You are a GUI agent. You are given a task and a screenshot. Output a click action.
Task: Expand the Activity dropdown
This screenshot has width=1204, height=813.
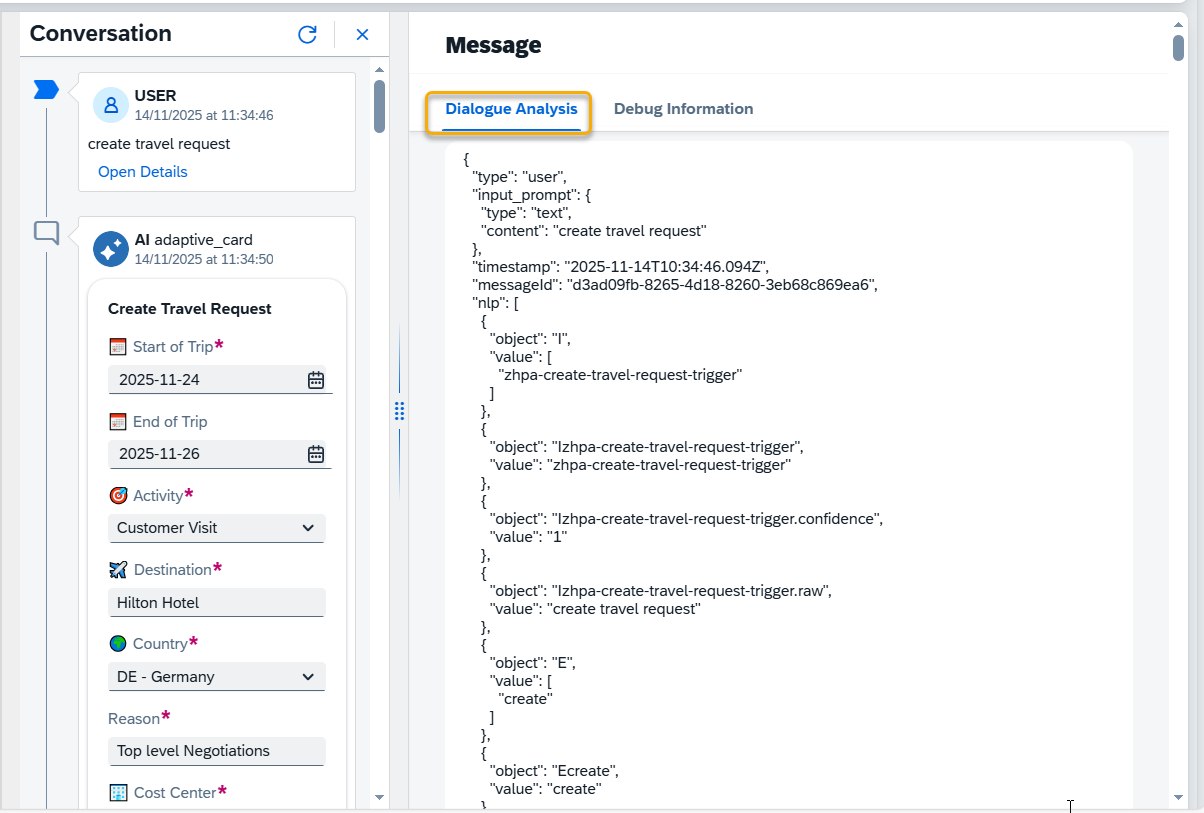pyautogui.click(x=307, y=528)
